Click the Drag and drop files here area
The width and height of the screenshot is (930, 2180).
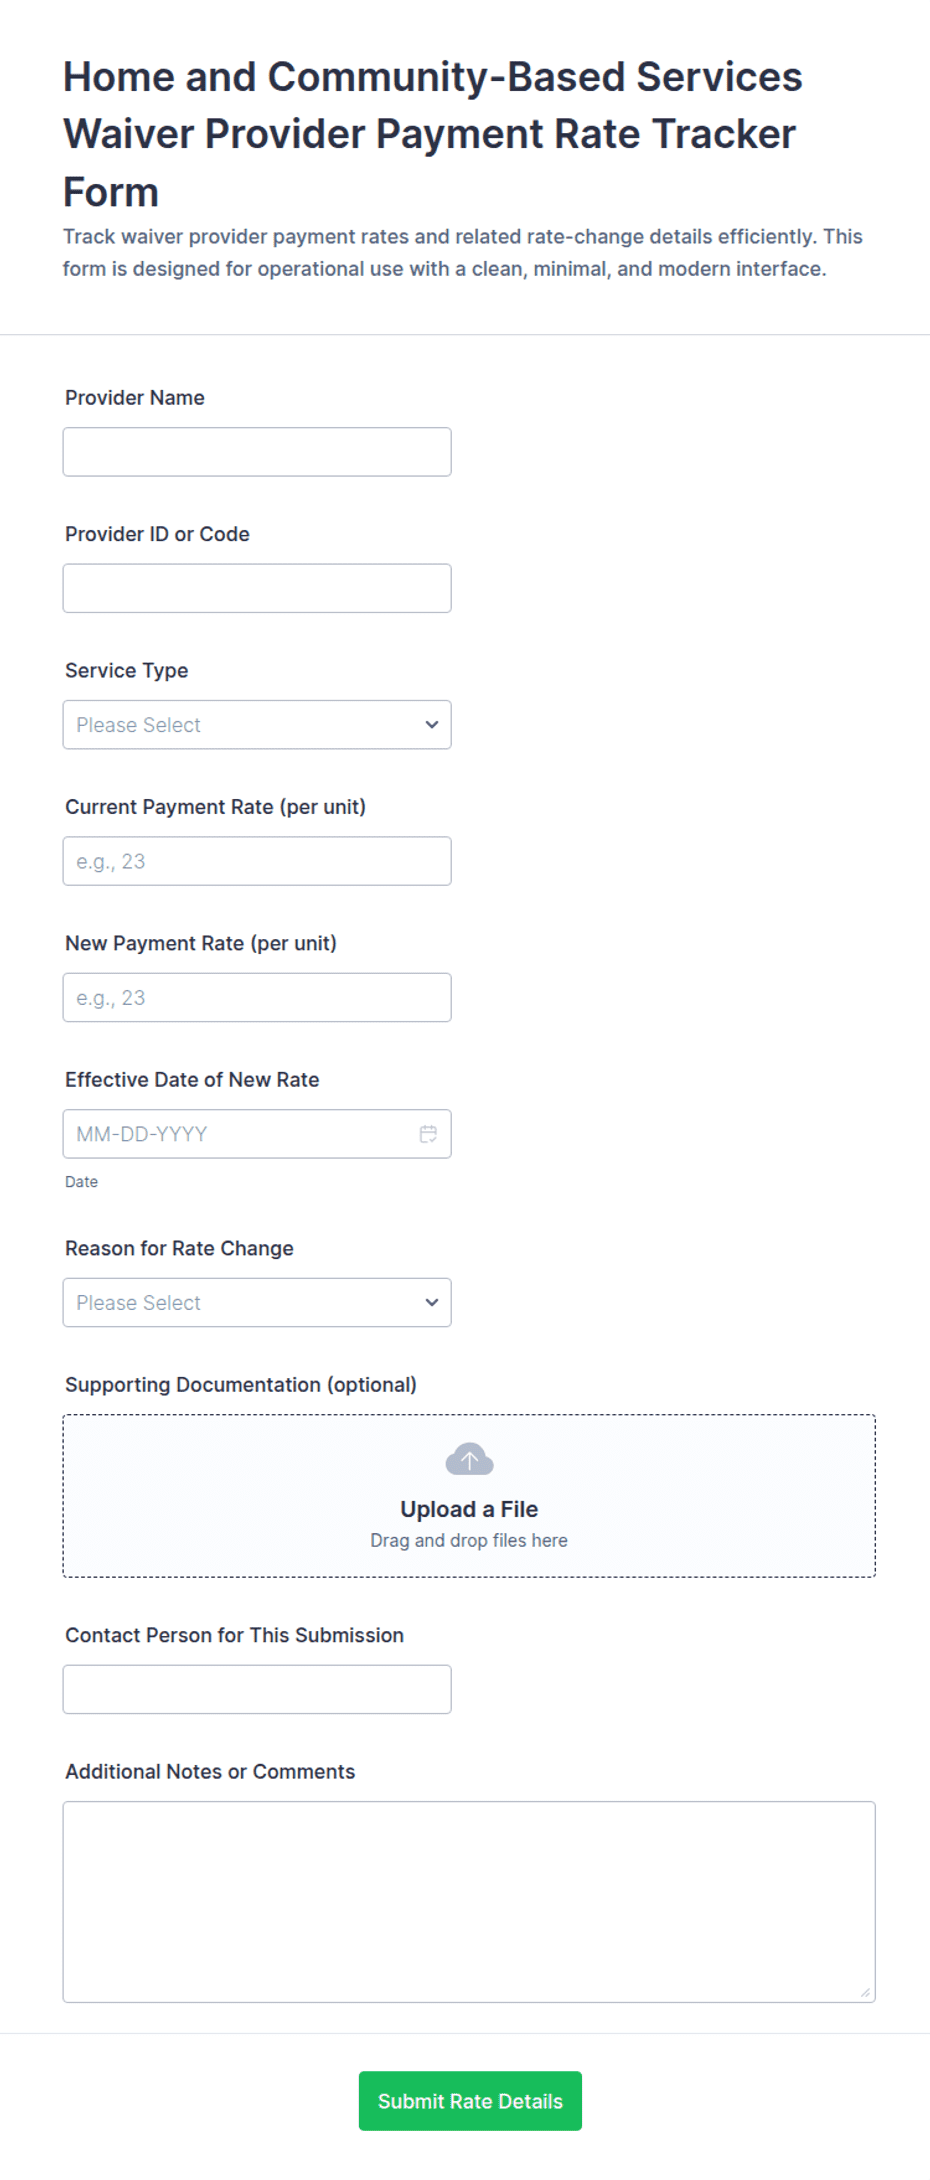[x=469, y=1540]
